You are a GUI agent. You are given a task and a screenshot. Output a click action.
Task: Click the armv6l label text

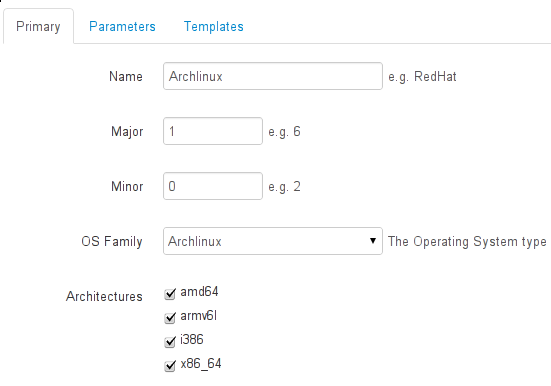point(199,316)
